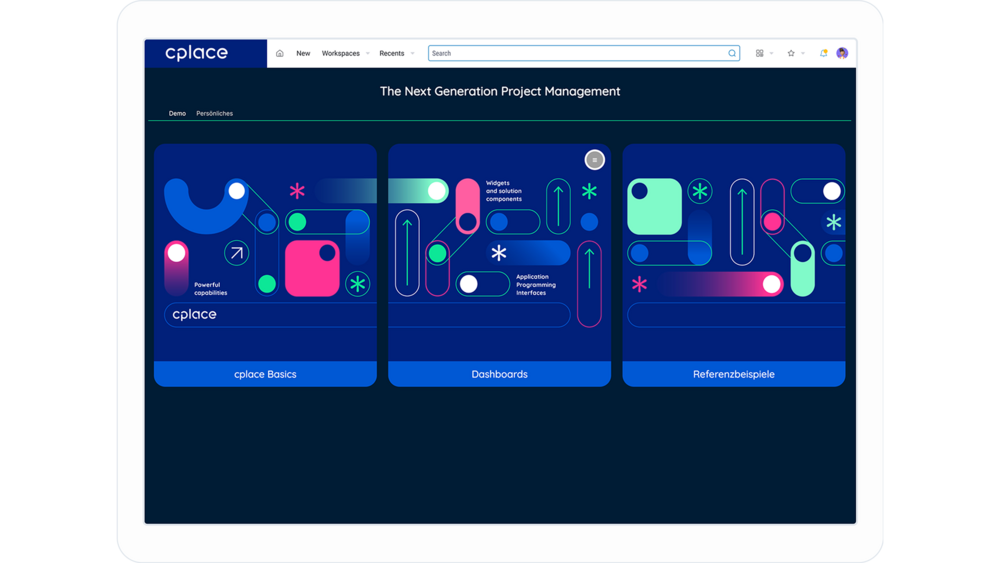Expand the arrow next to the apps grid

click(x=772, y=54)
